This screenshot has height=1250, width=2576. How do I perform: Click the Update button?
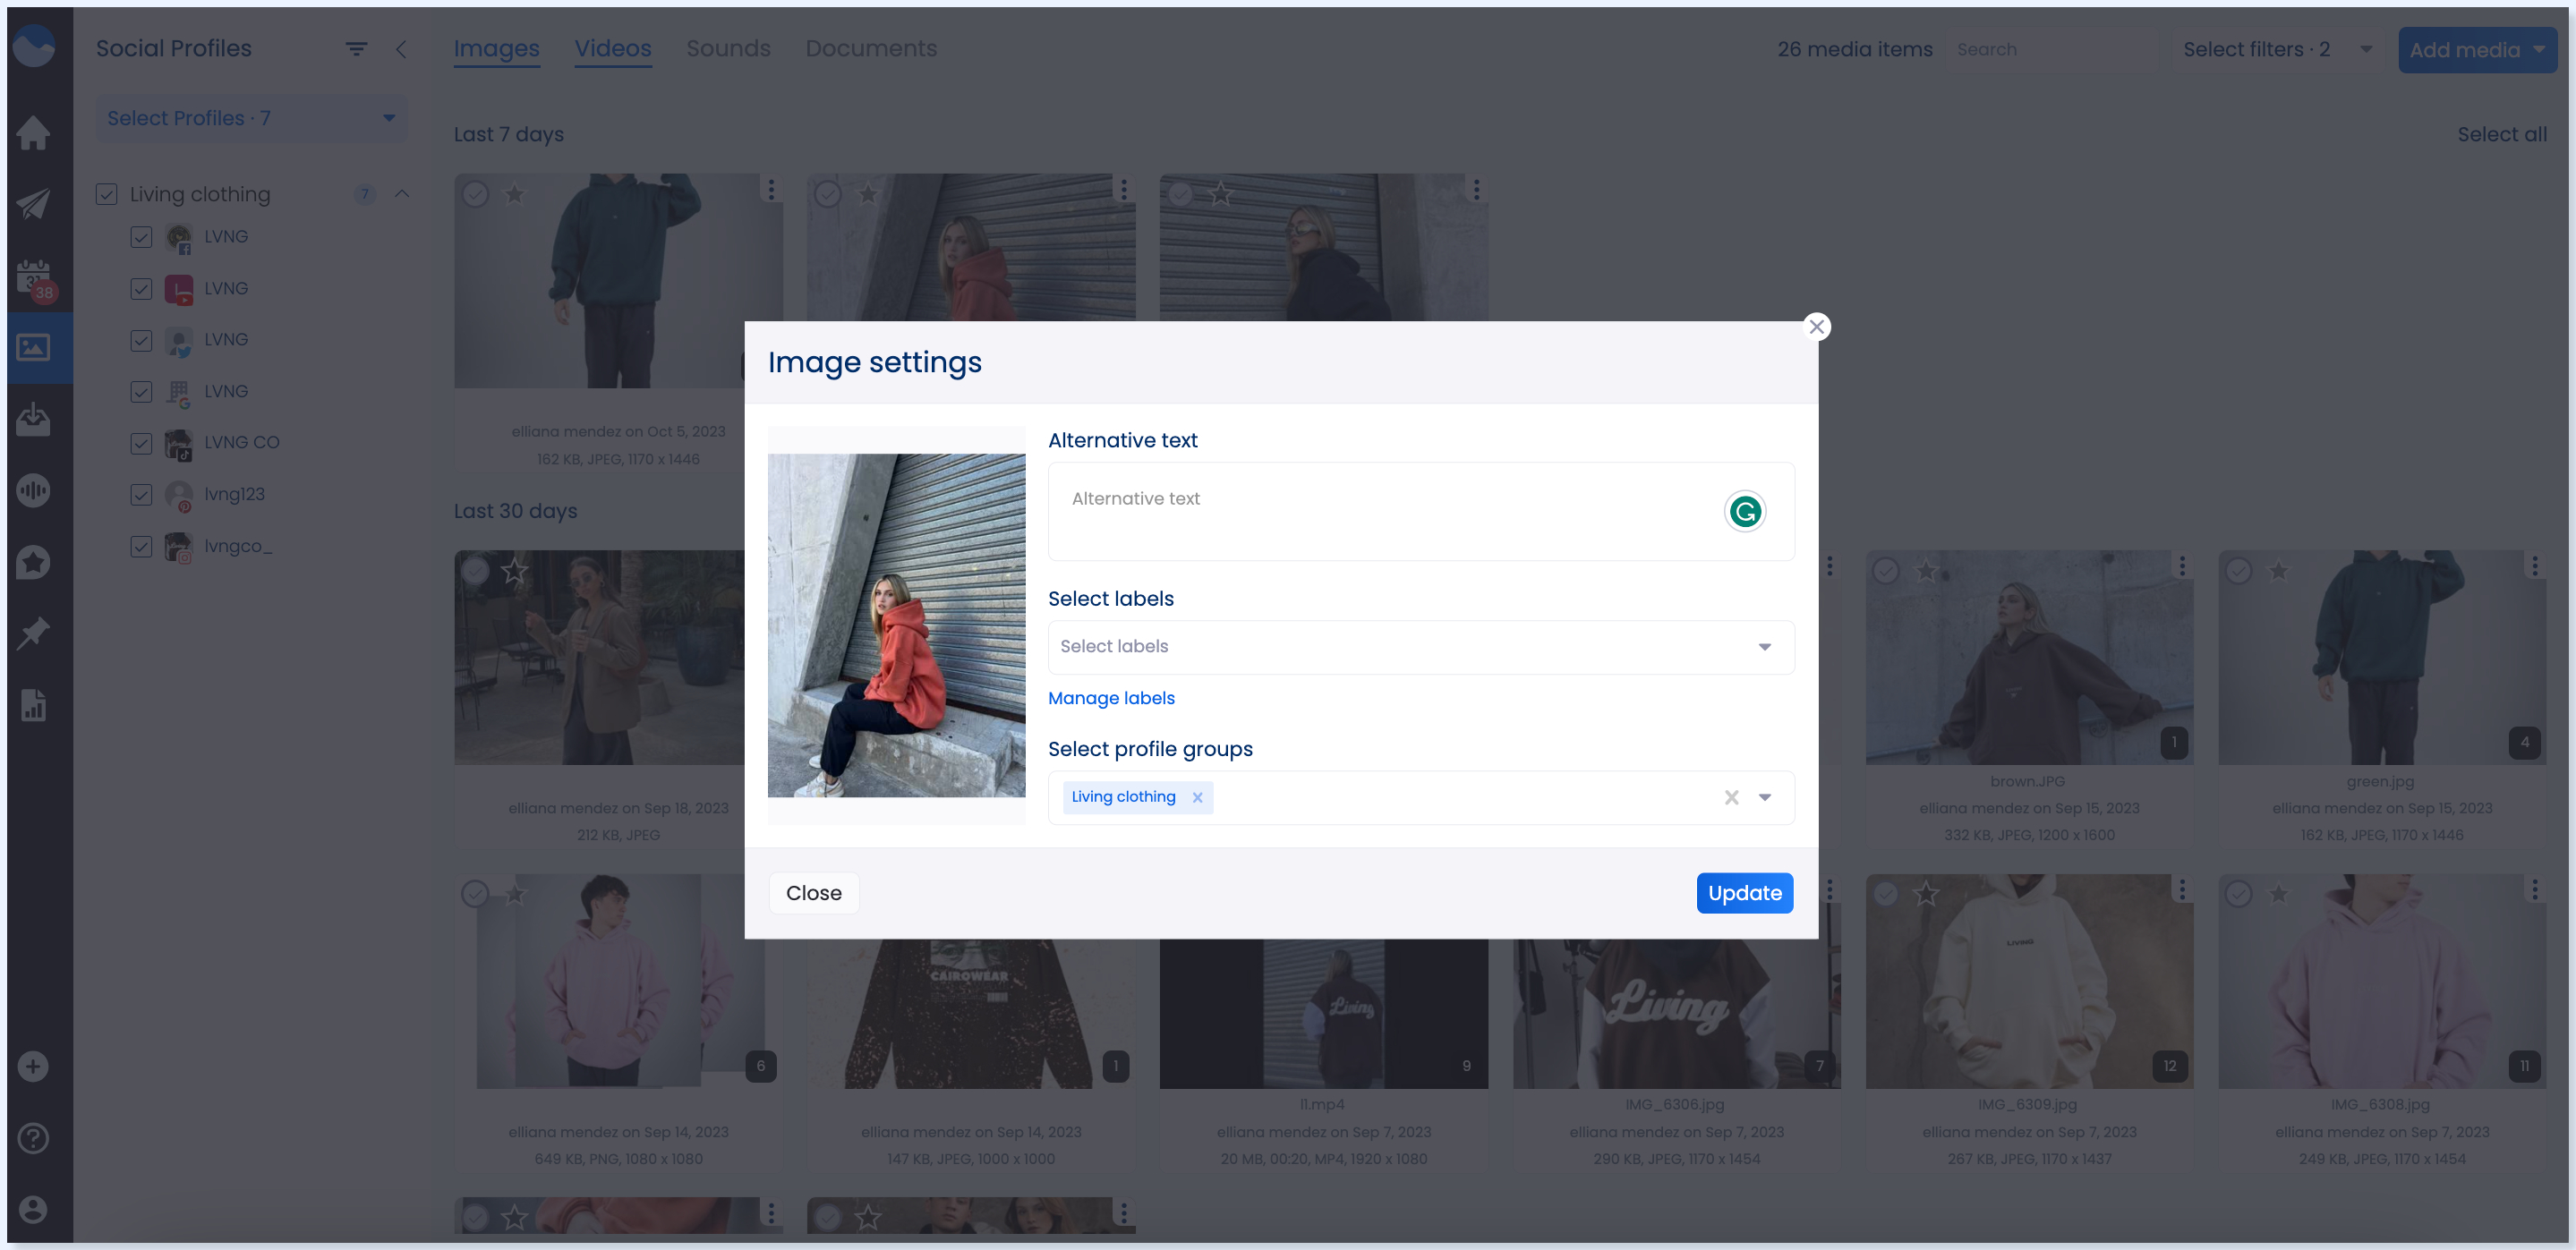pos(1744,893)
